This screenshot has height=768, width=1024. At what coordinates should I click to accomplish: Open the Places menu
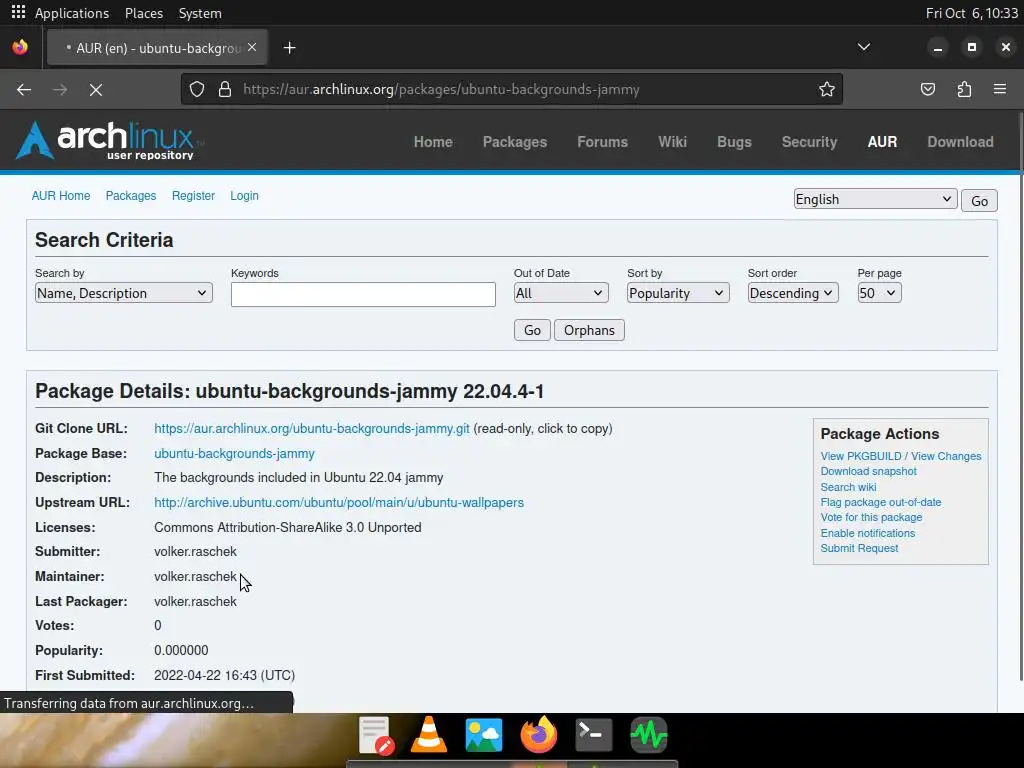click(x=144, y=13)
